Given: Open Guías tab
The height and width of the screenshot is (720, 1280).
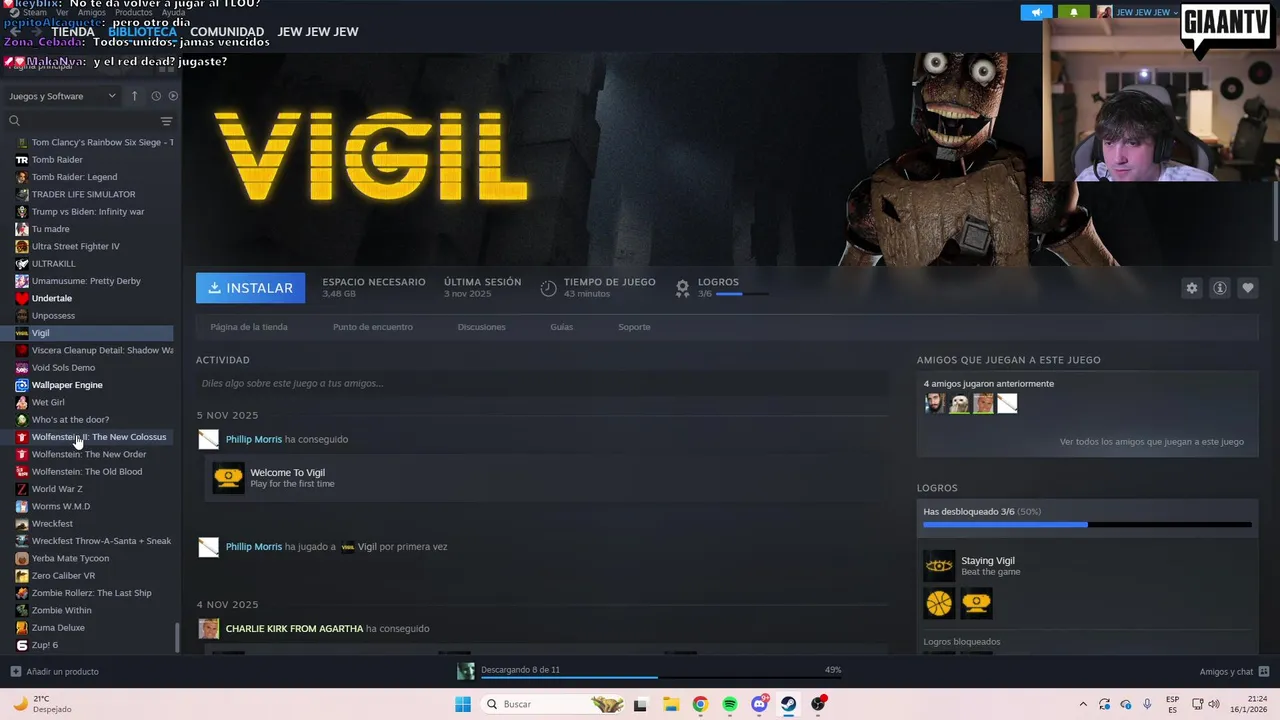Looking at the screenshot, I should (x=561, y=327).
